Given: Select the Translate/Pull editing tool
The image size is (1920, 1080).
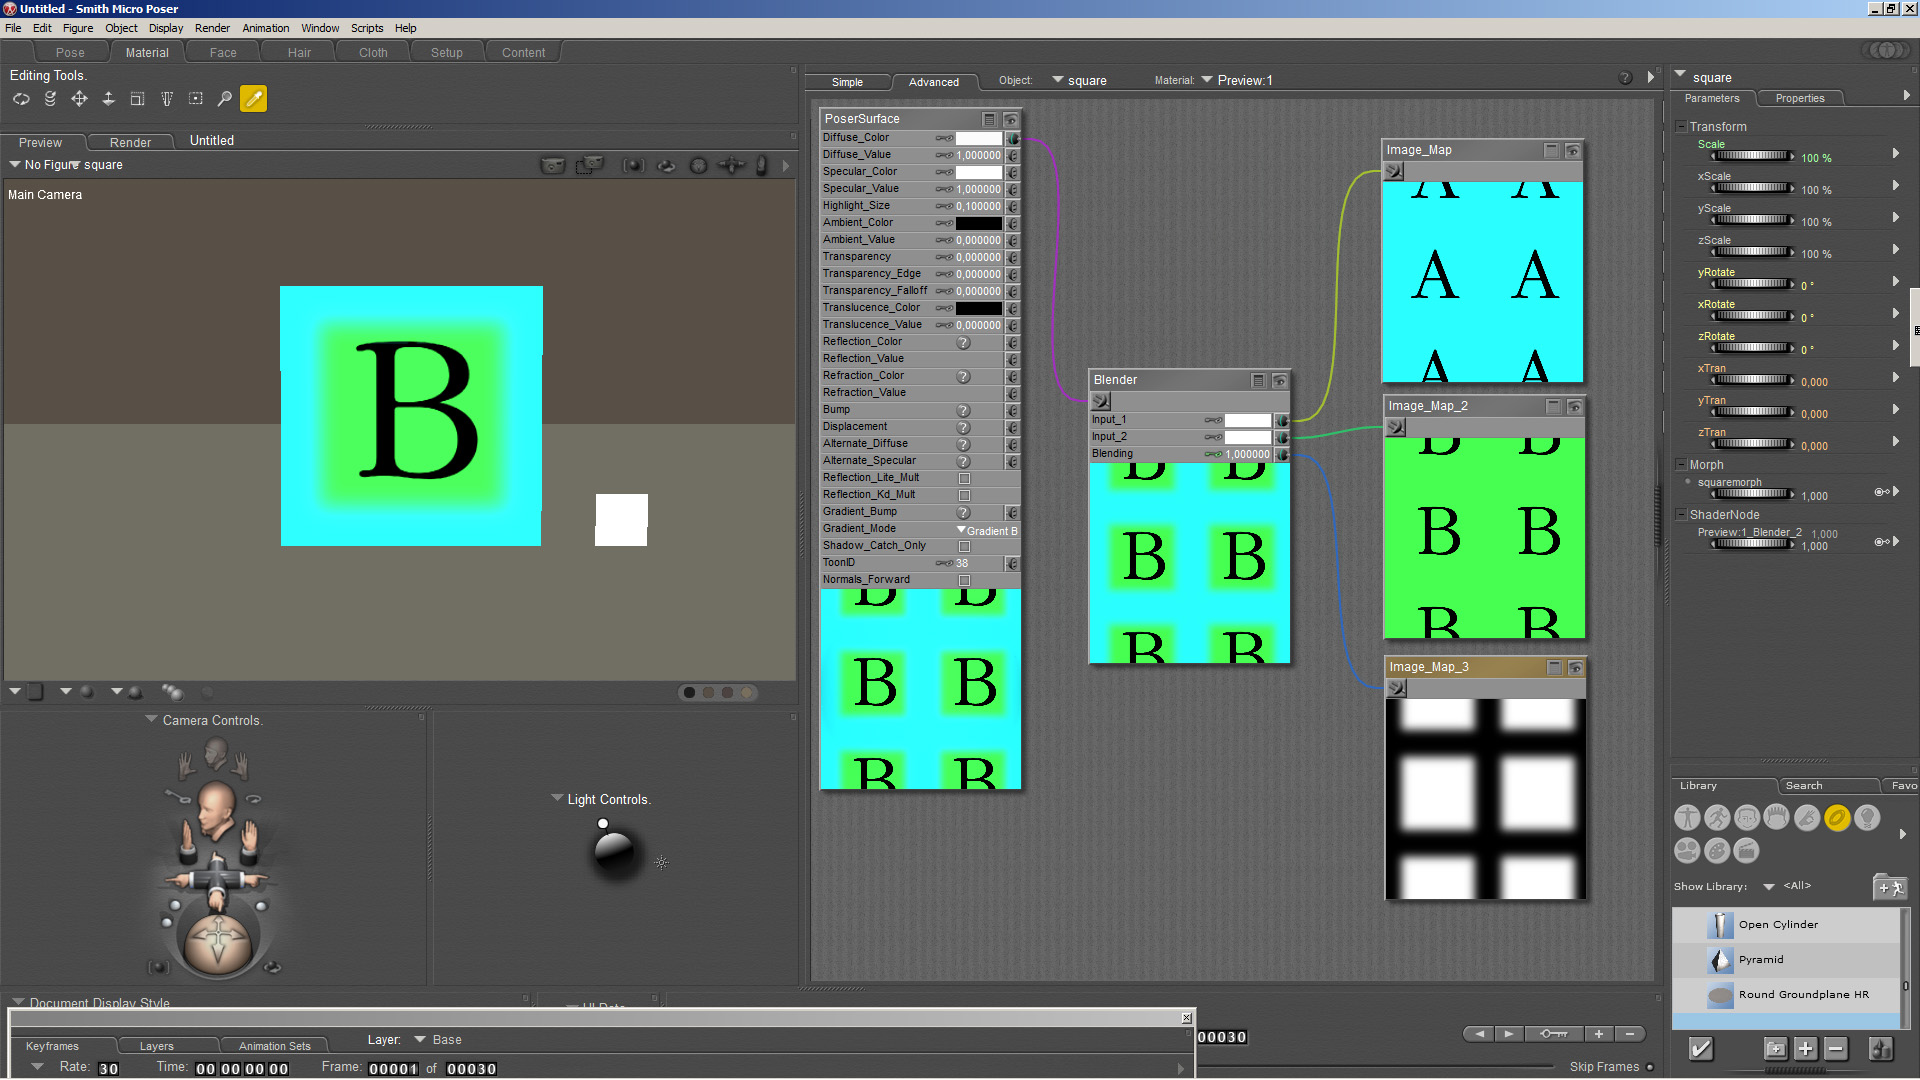Looking at the screenshot, I should pos(79,99).
